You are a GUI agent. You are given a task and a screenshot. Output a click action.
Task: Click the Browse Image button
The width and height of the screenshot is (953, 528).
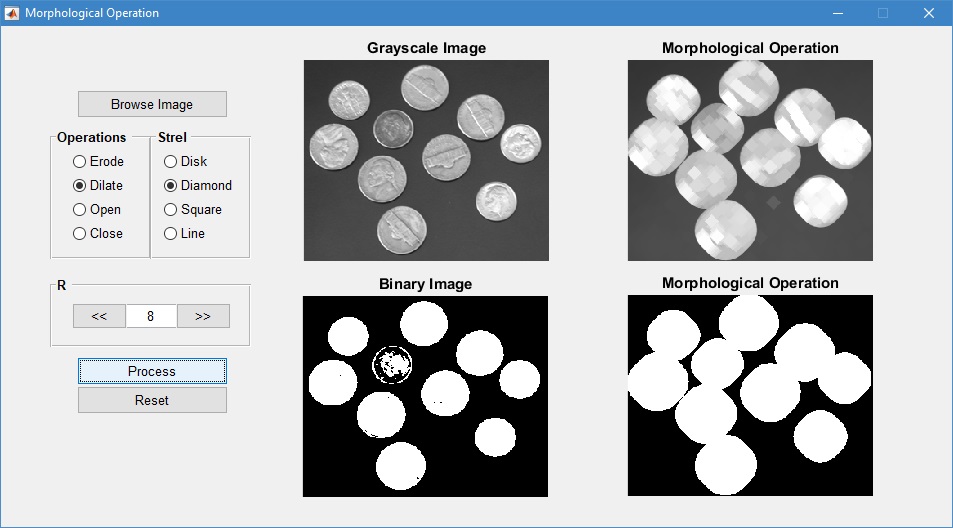(x=152, y=104)
